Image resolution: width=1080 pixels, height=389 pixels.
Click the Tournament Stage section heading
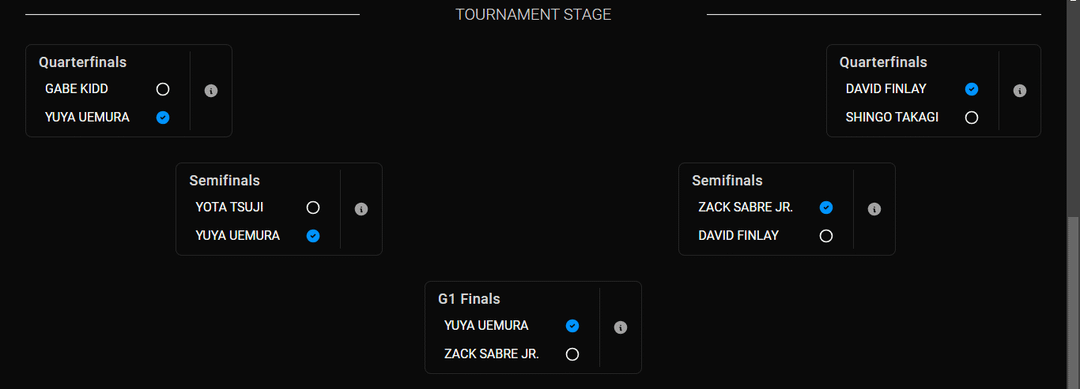tap(533, 14)
